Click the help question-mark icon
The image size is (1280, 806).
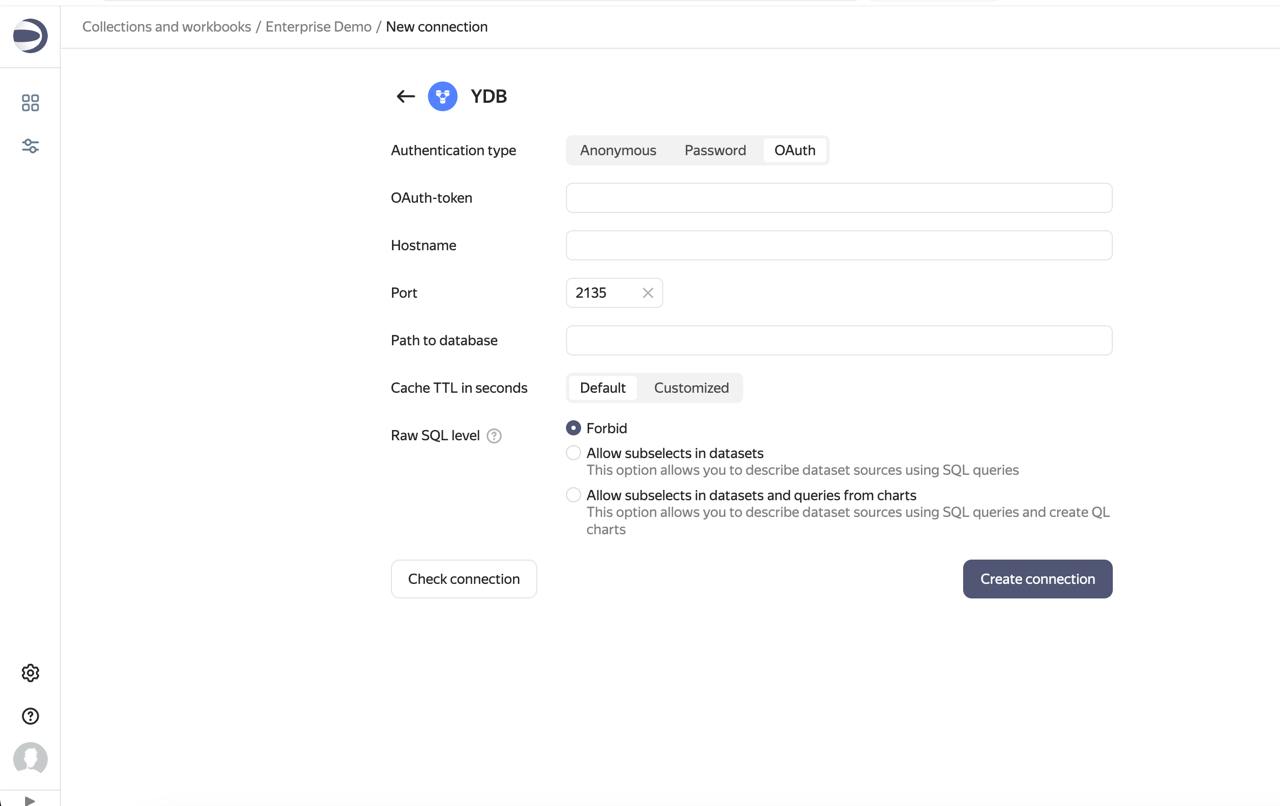[29, 715]
